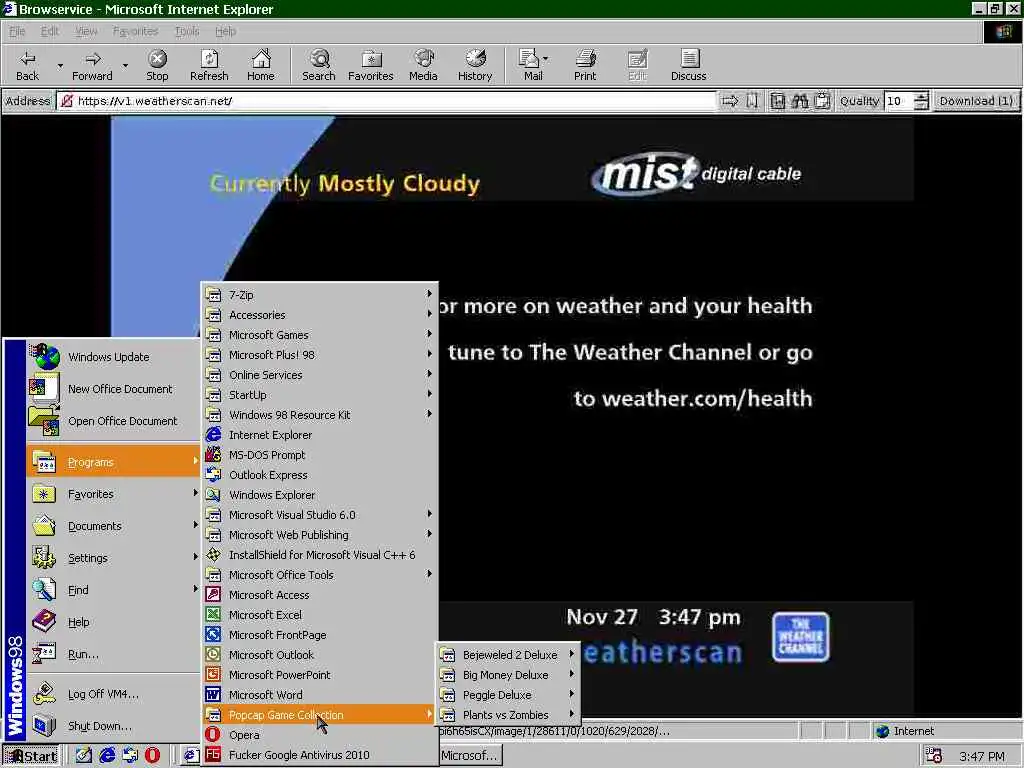Image resolution: width=1024 pixels, height=768 pixels.
Task: Open the Forward button history dropdown arrow
Action: [125, 65]
